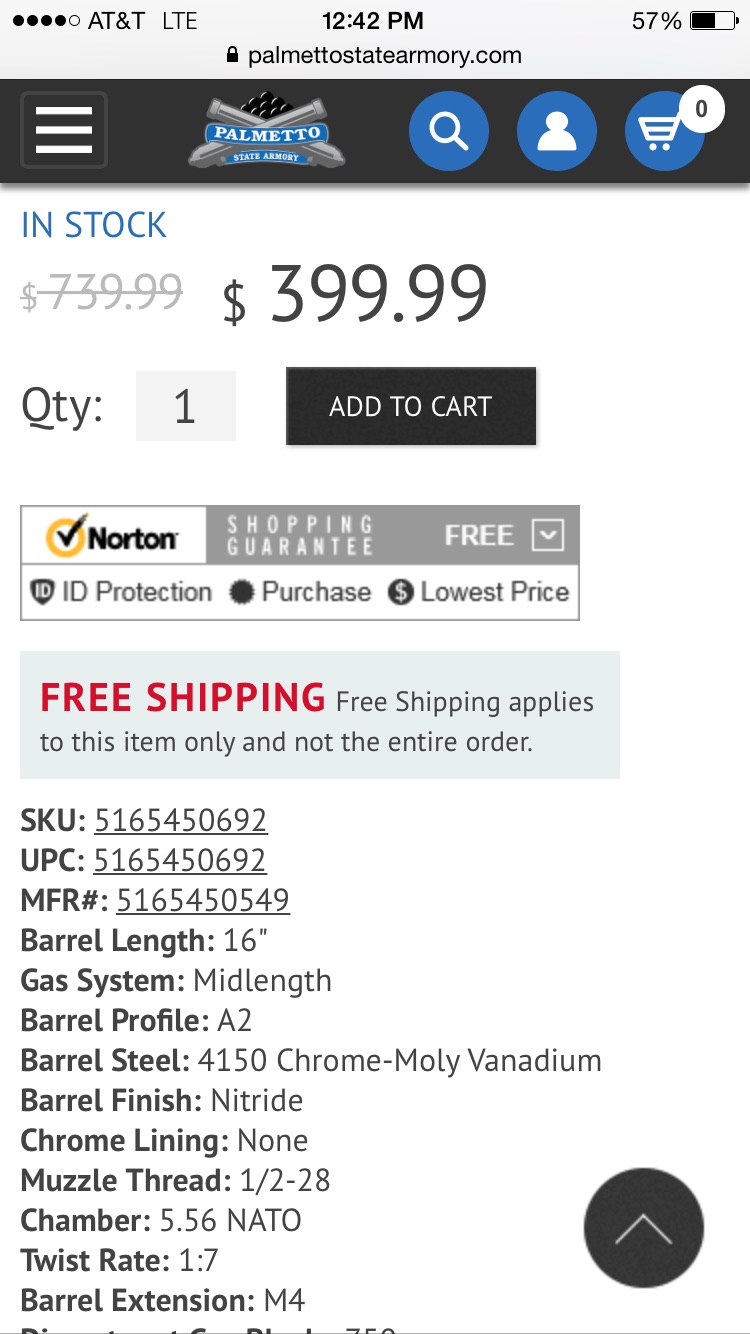Tap the cart item count badge
This screenshot has width=750, height=1334.
[701, 109]
